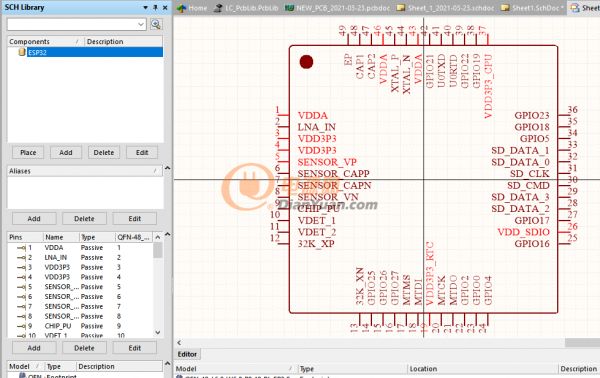Click the horizontal scrollbar left arrow
Image resolution: width=600 pixels, height=378 pixels.
coord(179,342)
